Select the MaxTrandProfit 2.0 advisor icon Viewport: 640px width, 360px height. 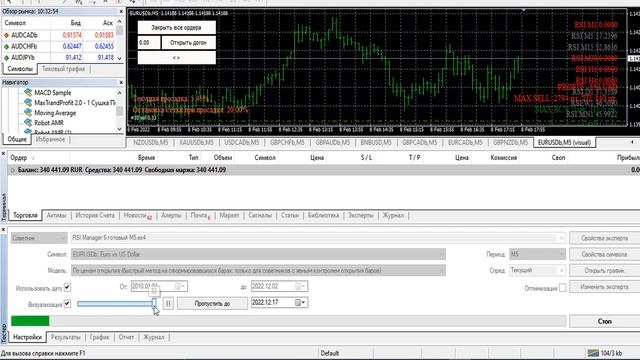[x=28, y=102]
